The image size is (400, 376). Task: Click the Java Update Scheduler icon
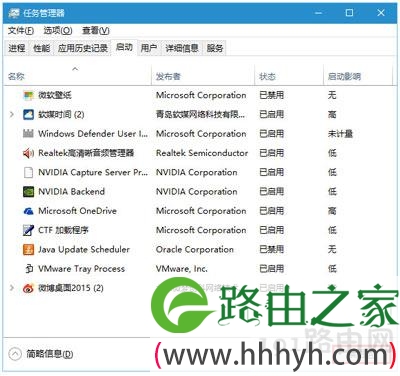pyautogui.click(x=29, y=249)
